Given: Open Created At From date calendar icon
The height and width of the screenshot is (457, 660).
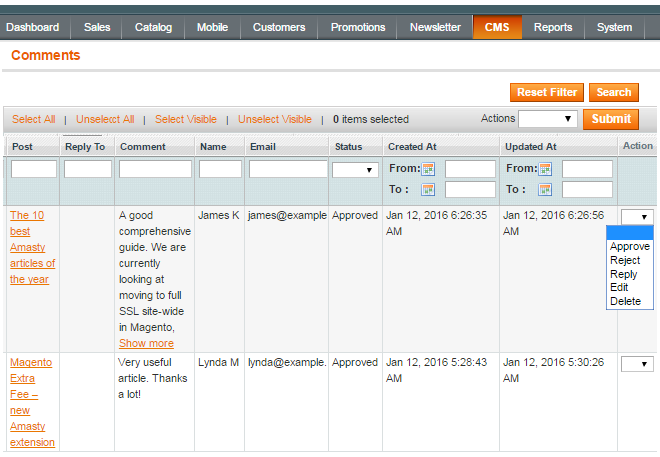Looking at the screenshot, I should (x=428, y=169).
